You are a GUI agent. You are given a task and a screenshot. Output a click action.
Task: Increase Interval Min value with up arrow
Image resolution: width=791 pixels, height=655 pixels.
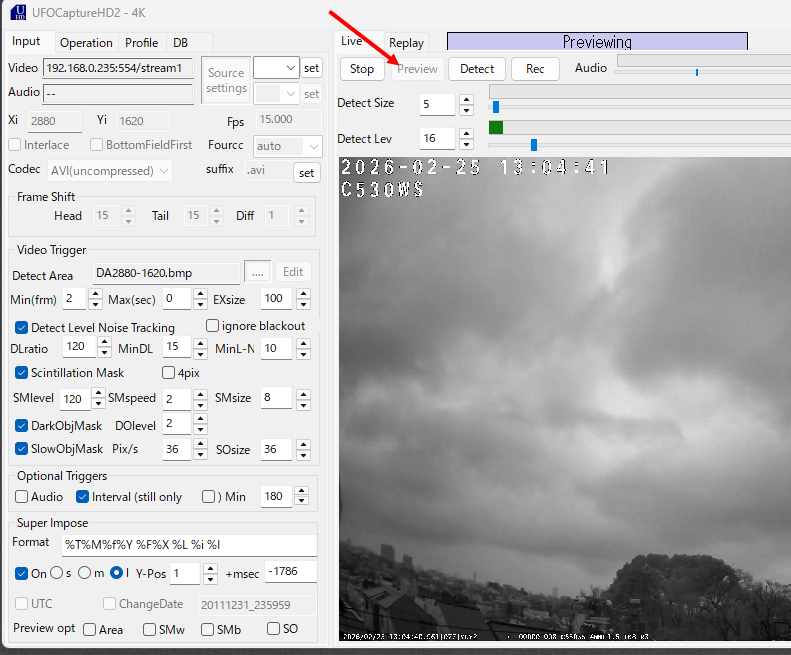(301, 491)
